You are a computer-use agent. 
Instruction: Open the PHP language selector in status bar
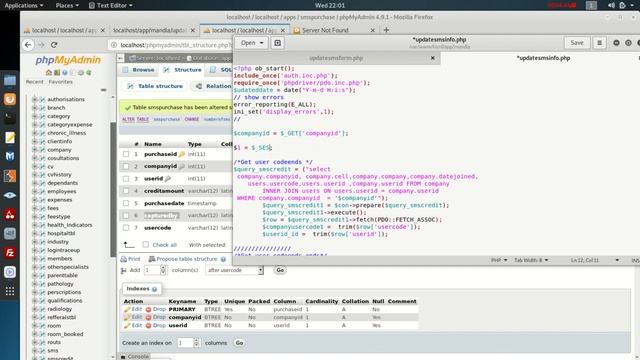pyautogui.click(x=498, y=260)
